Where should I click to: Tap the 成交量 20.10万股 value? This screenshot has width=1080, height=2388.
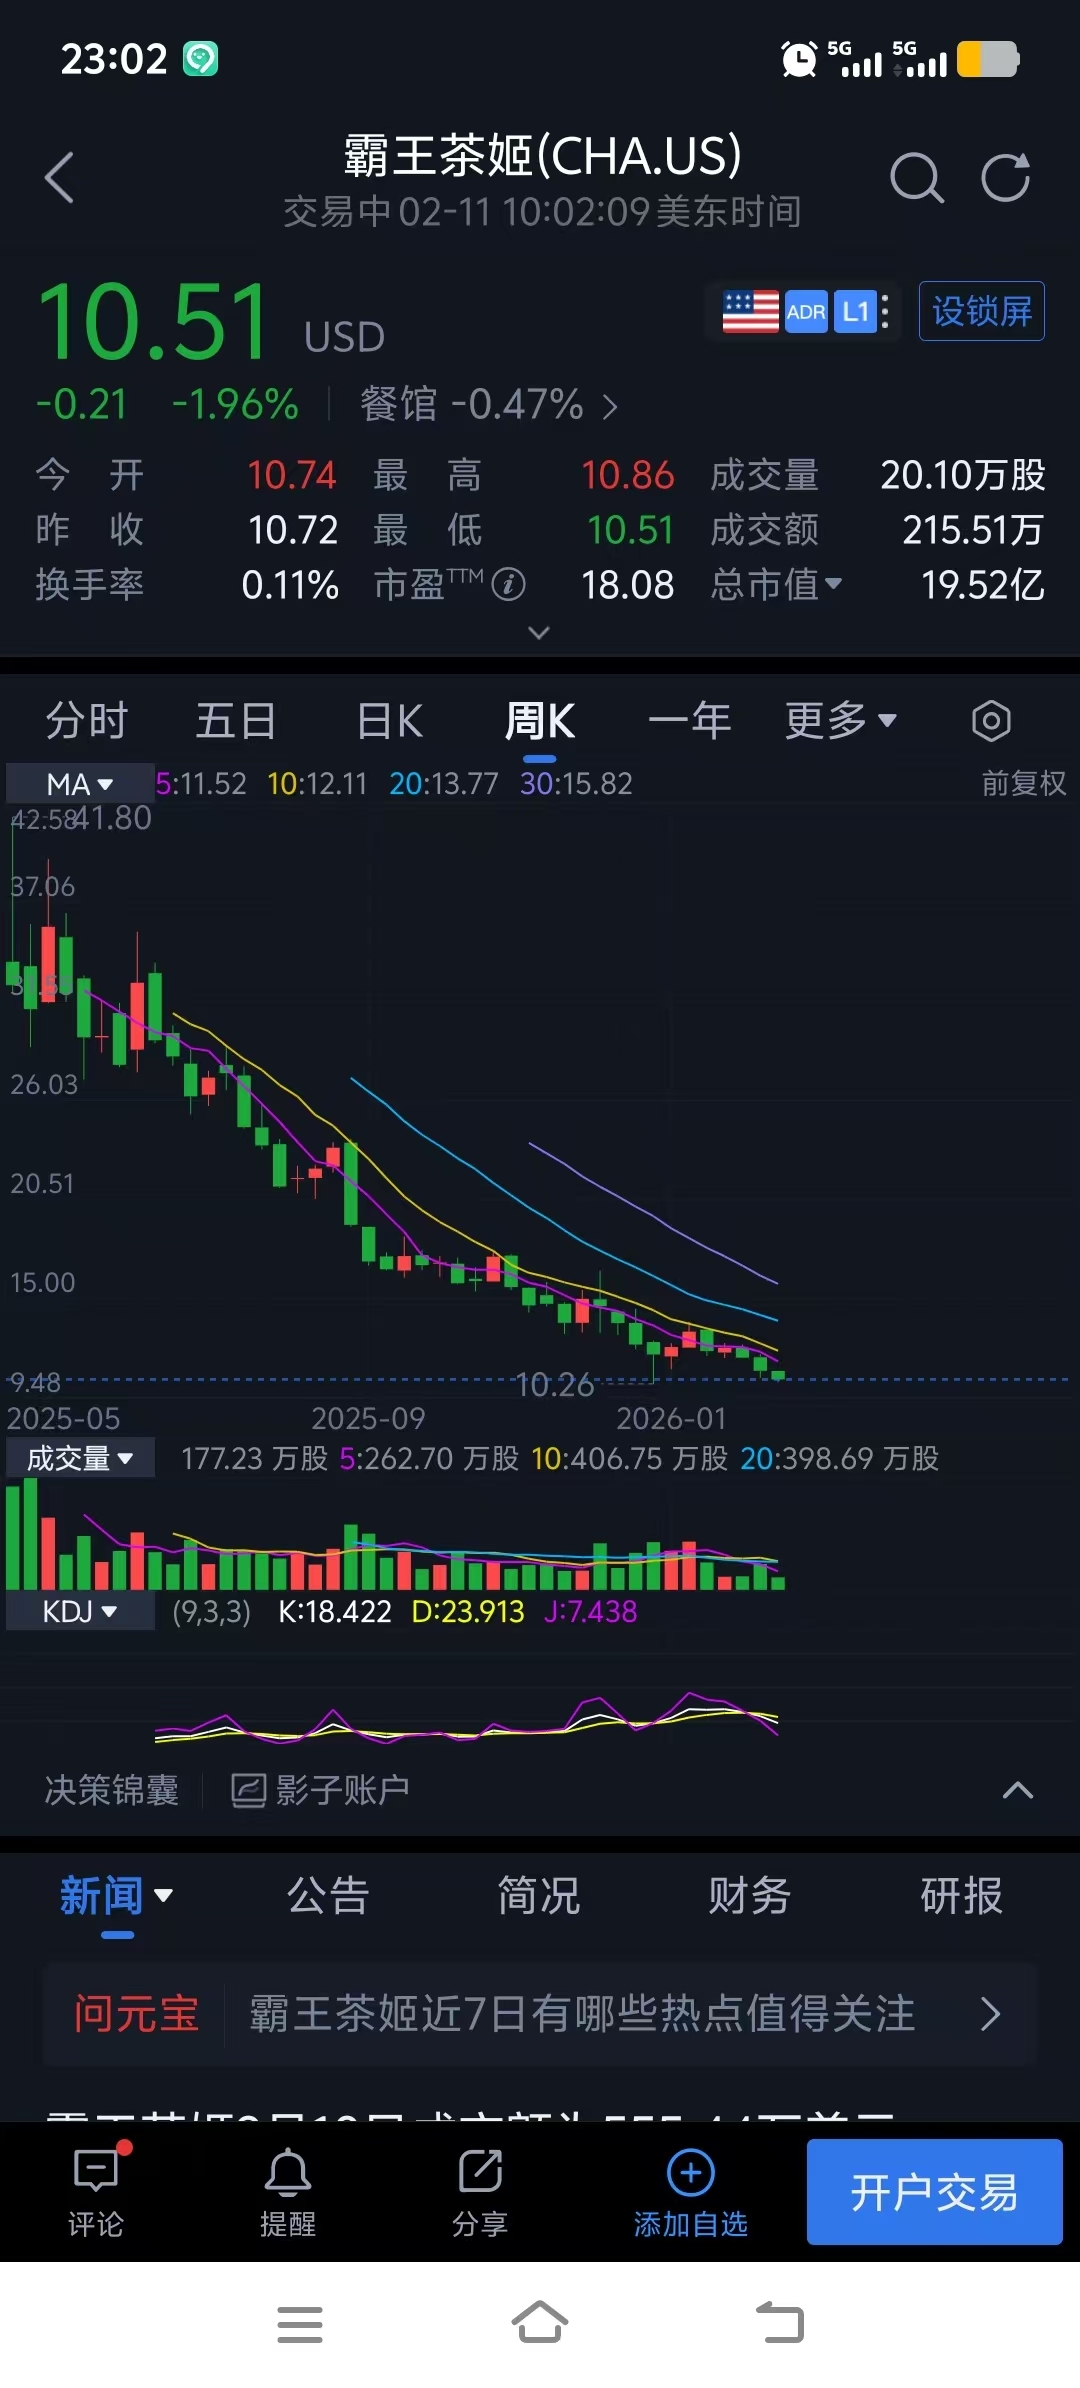point(963,475)
